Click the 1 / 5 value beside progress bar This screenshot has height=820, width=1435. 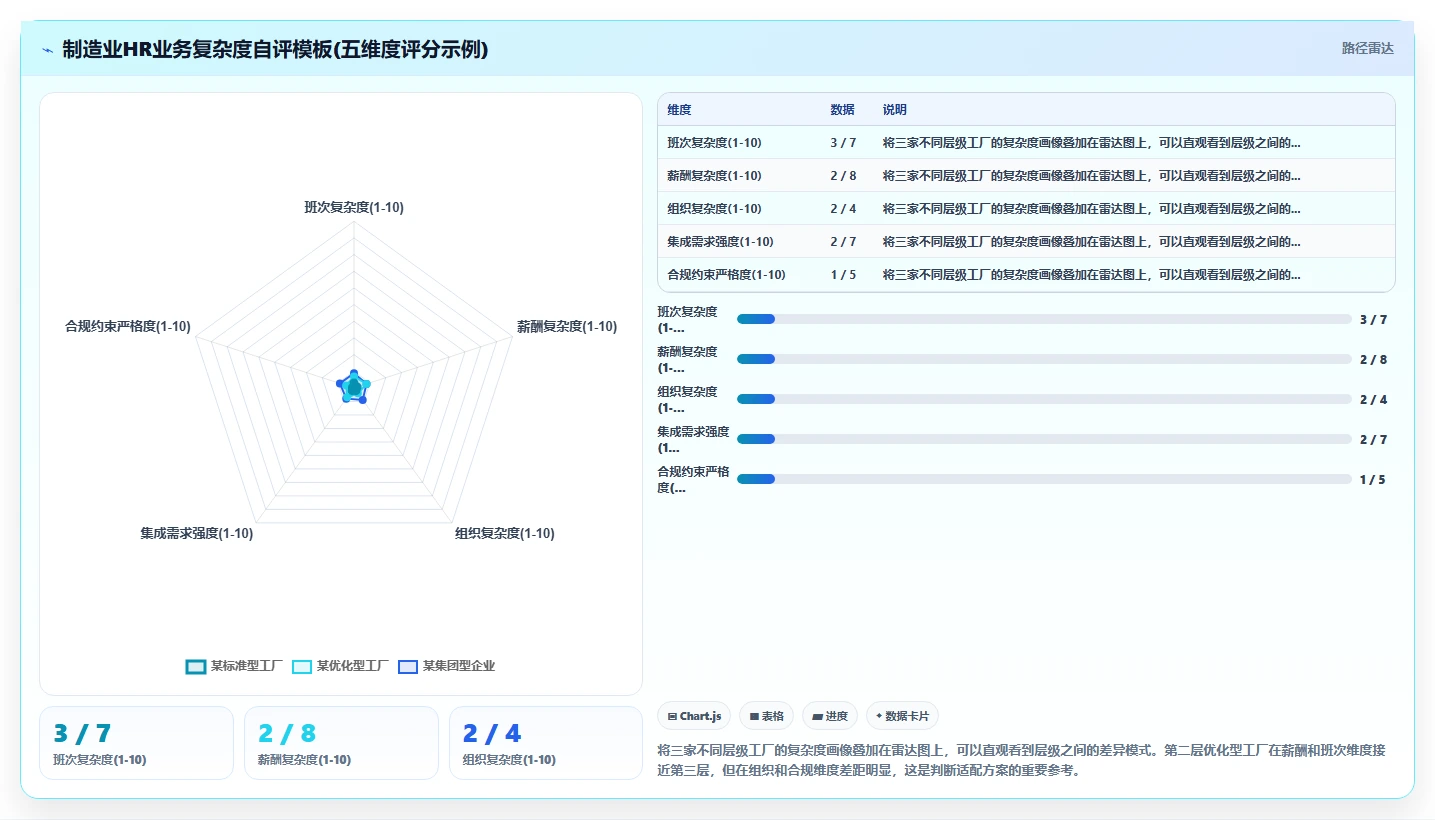(1373, 479)
